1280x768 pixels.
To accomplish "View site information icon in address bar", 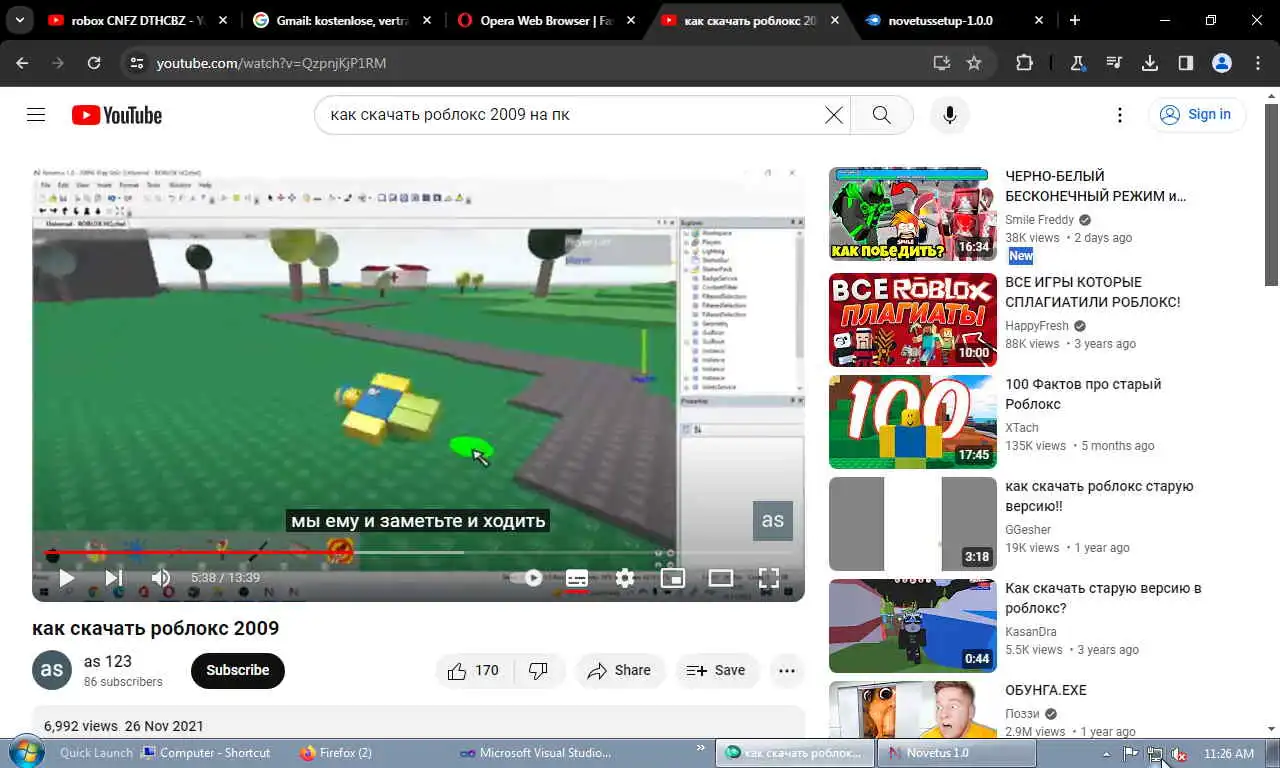I will coord(137,63).
